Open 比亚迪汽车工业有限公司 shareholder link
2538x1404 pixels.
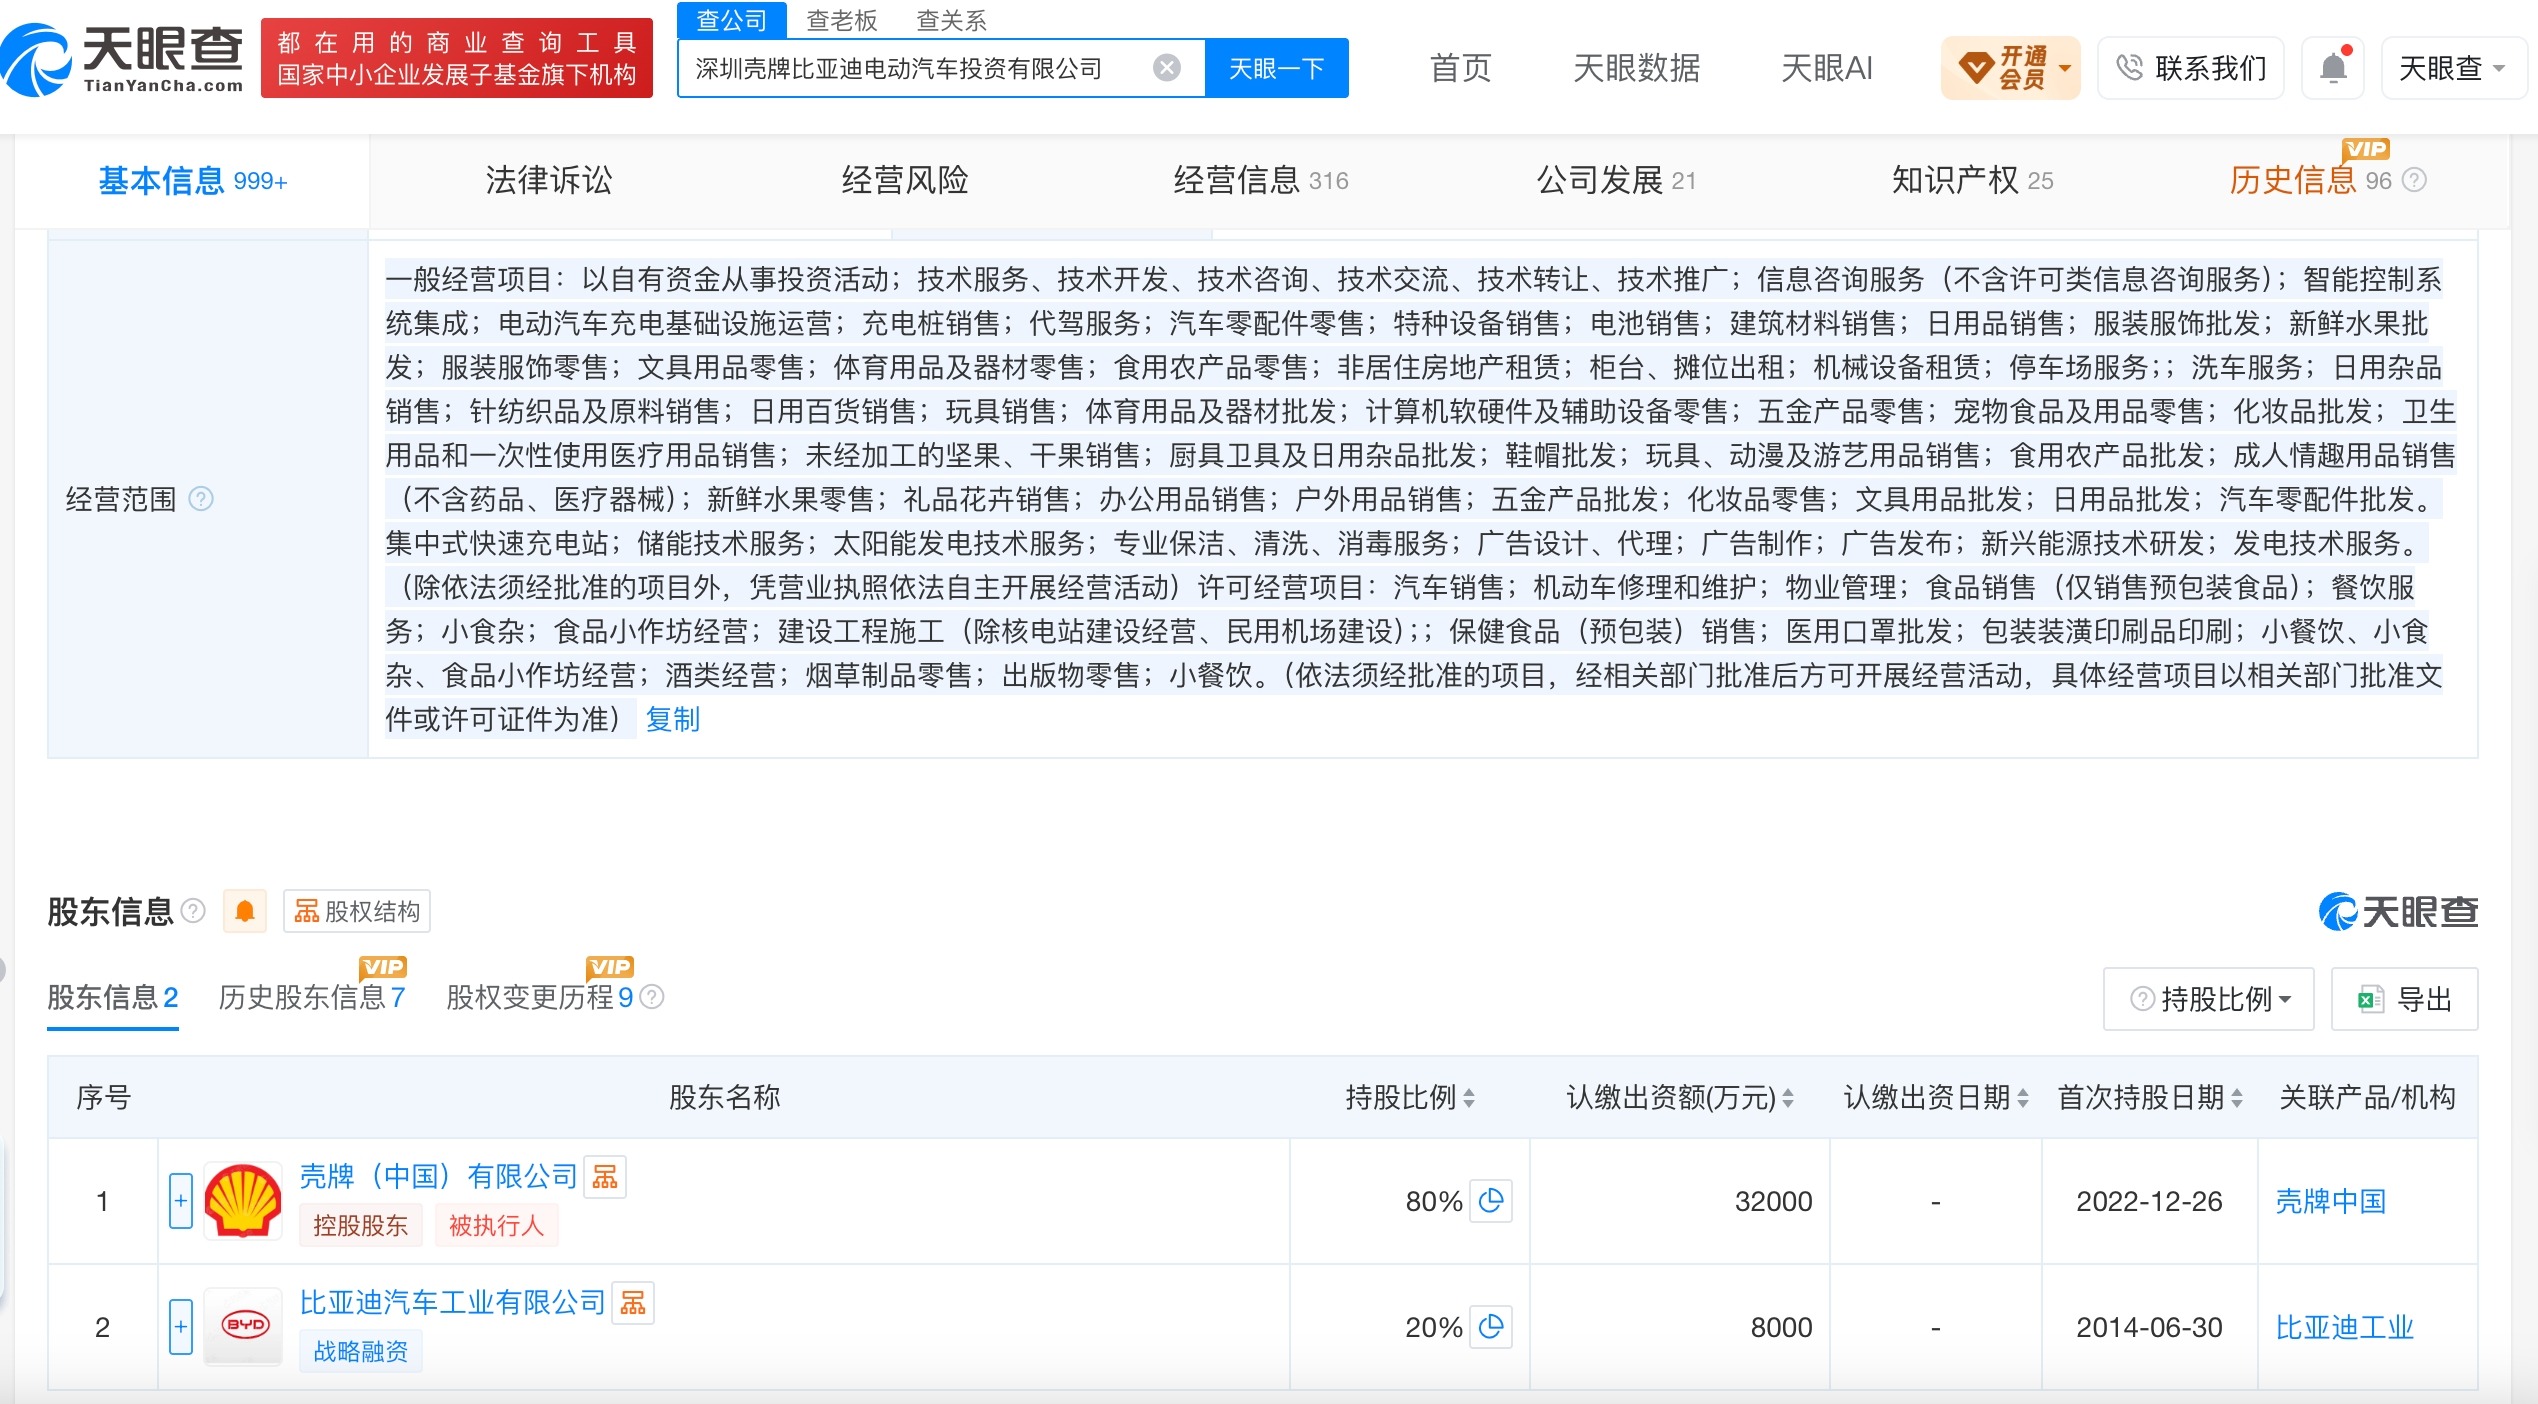coord(453,1302)
